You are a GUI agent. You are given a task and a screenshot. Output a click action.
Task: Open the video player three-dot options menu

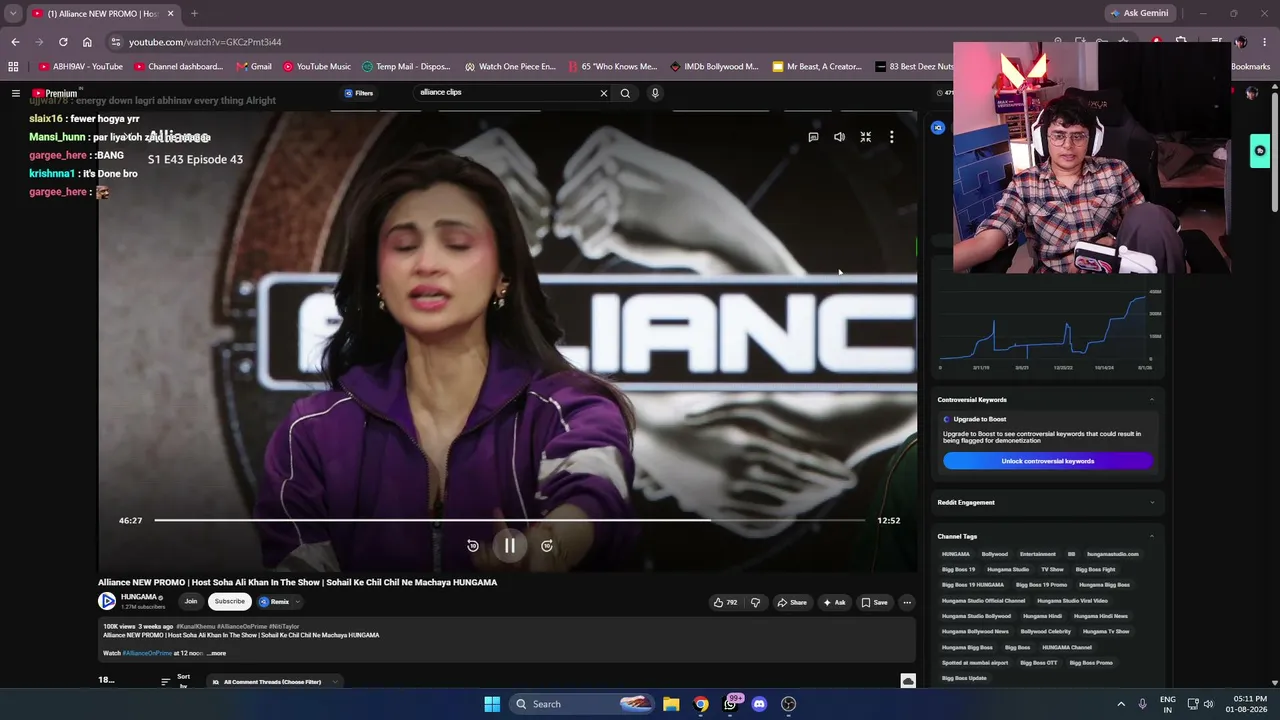pyautogui.click(x=892, y=137)
